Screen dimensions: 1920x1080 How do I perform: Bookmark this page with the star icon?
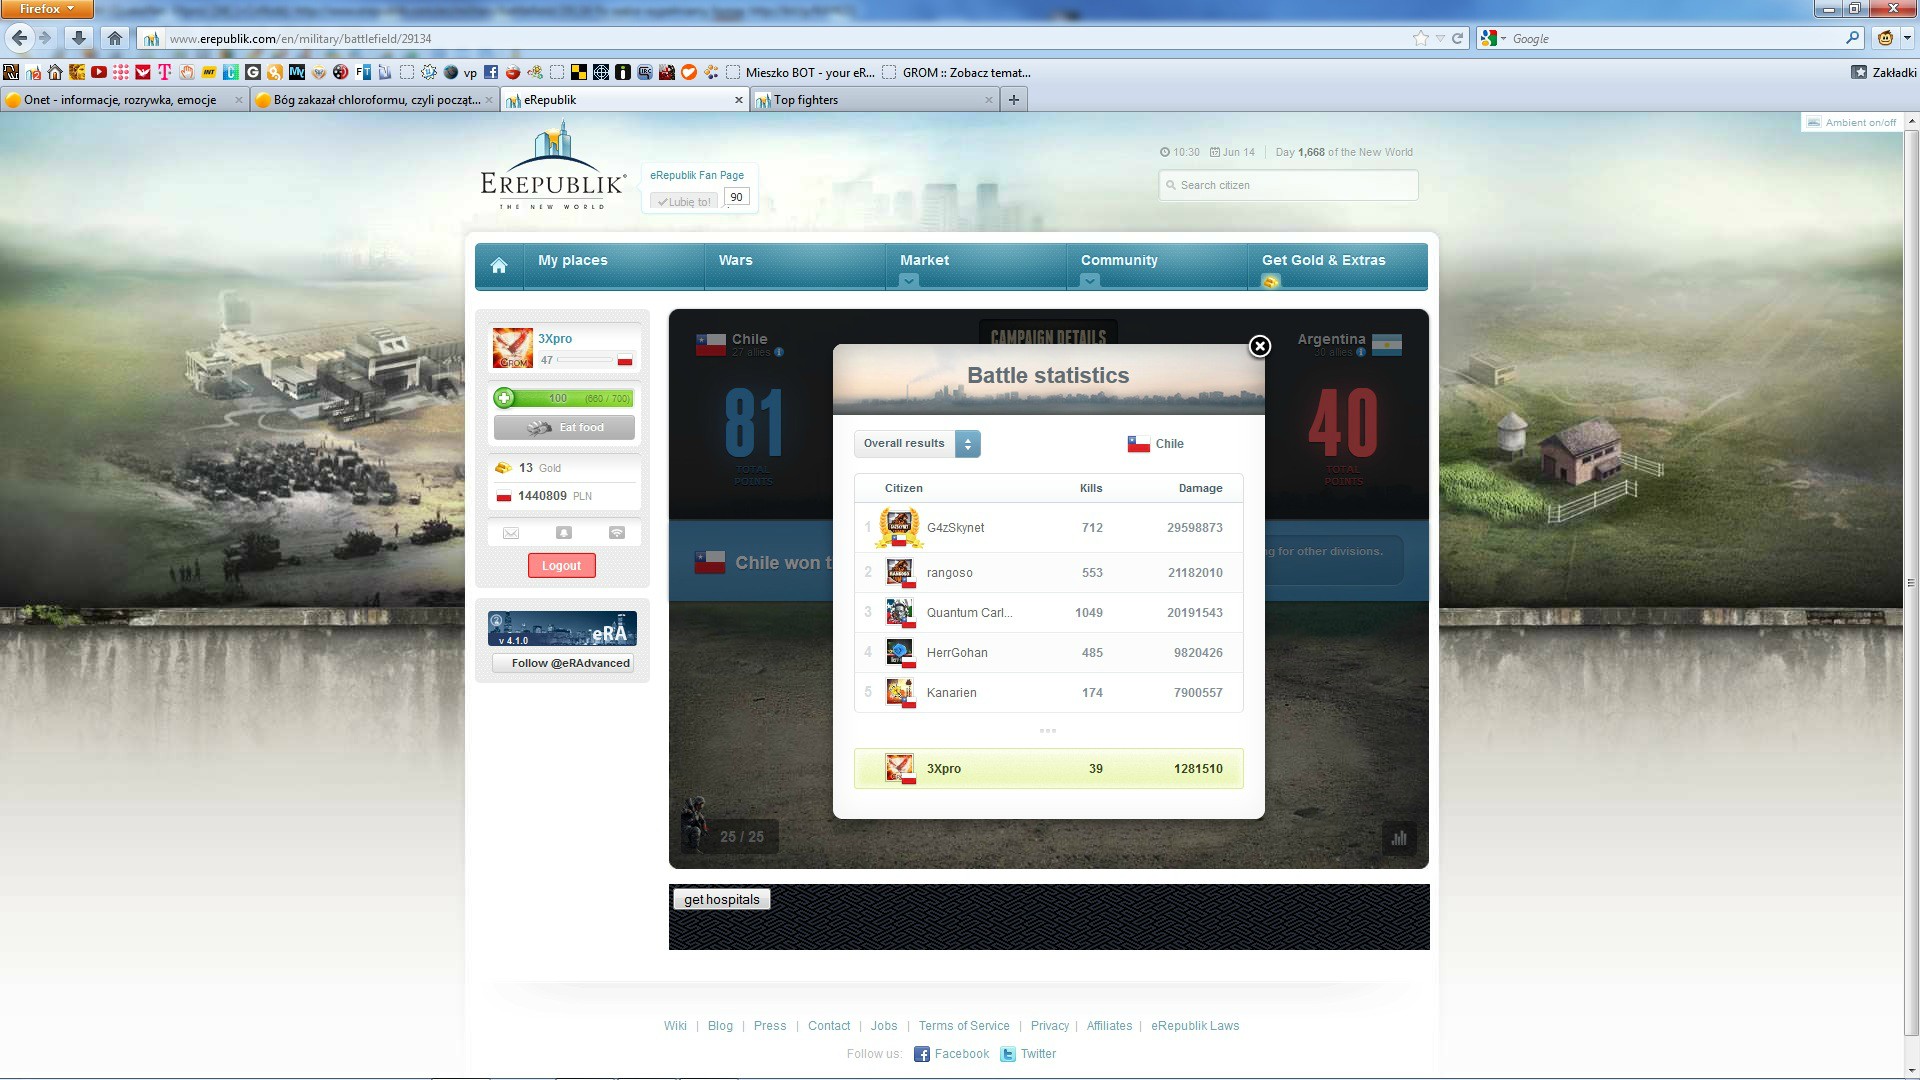point(1421,38)
